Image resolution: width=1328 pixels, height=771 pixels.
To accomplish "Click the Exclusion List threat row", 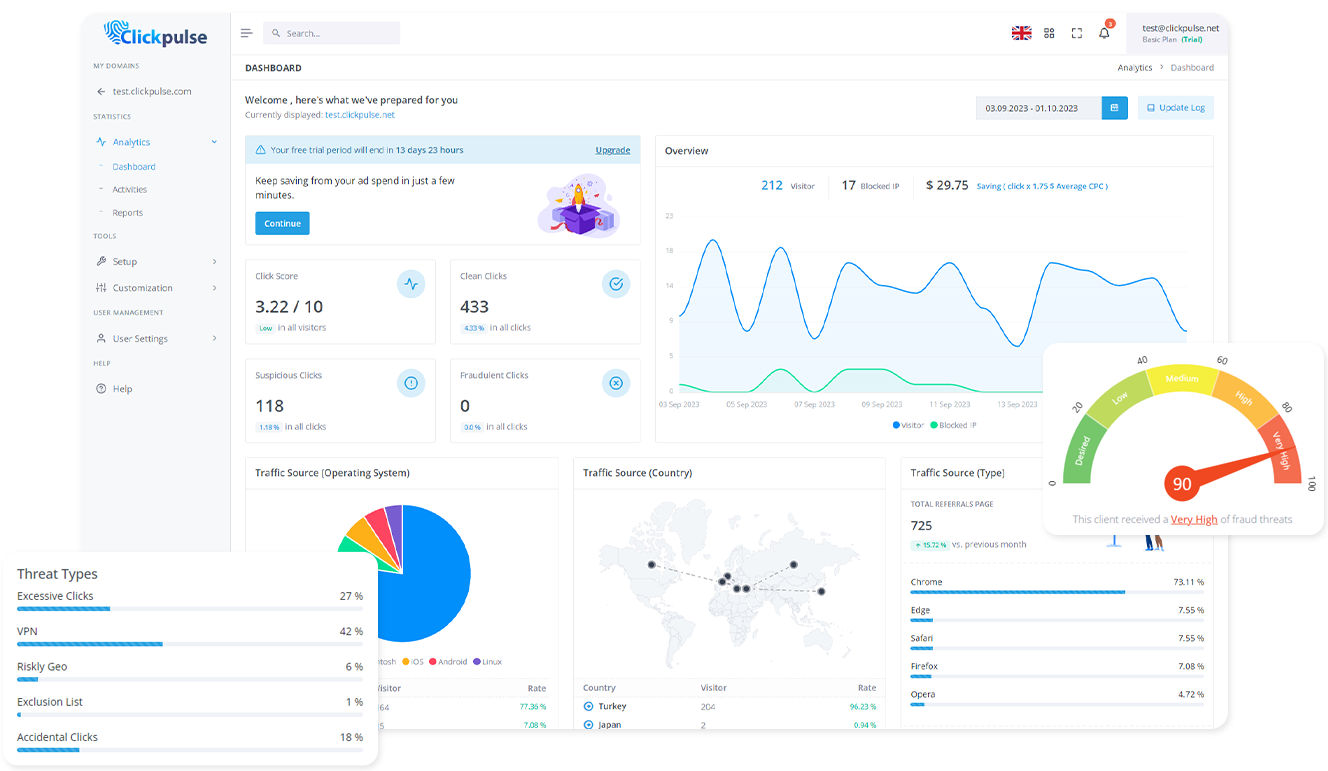I will (x=190, y=707).
